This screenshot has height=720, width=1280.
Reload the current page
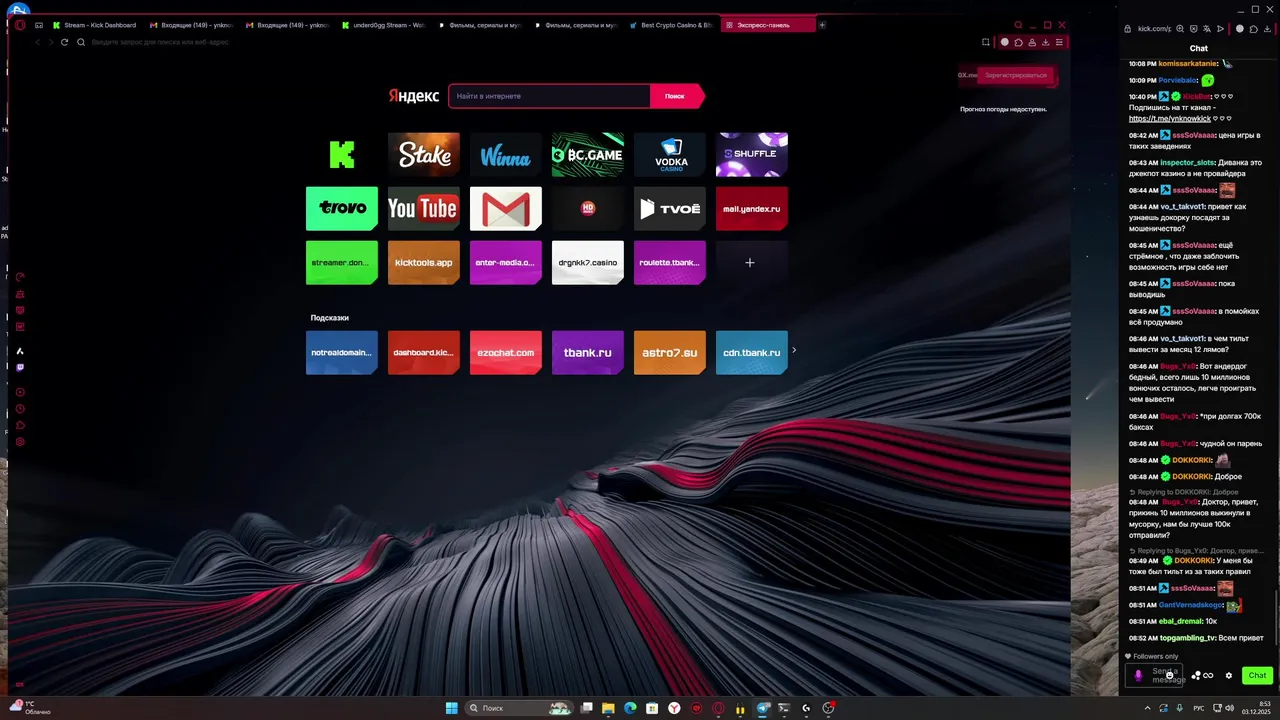65,42
